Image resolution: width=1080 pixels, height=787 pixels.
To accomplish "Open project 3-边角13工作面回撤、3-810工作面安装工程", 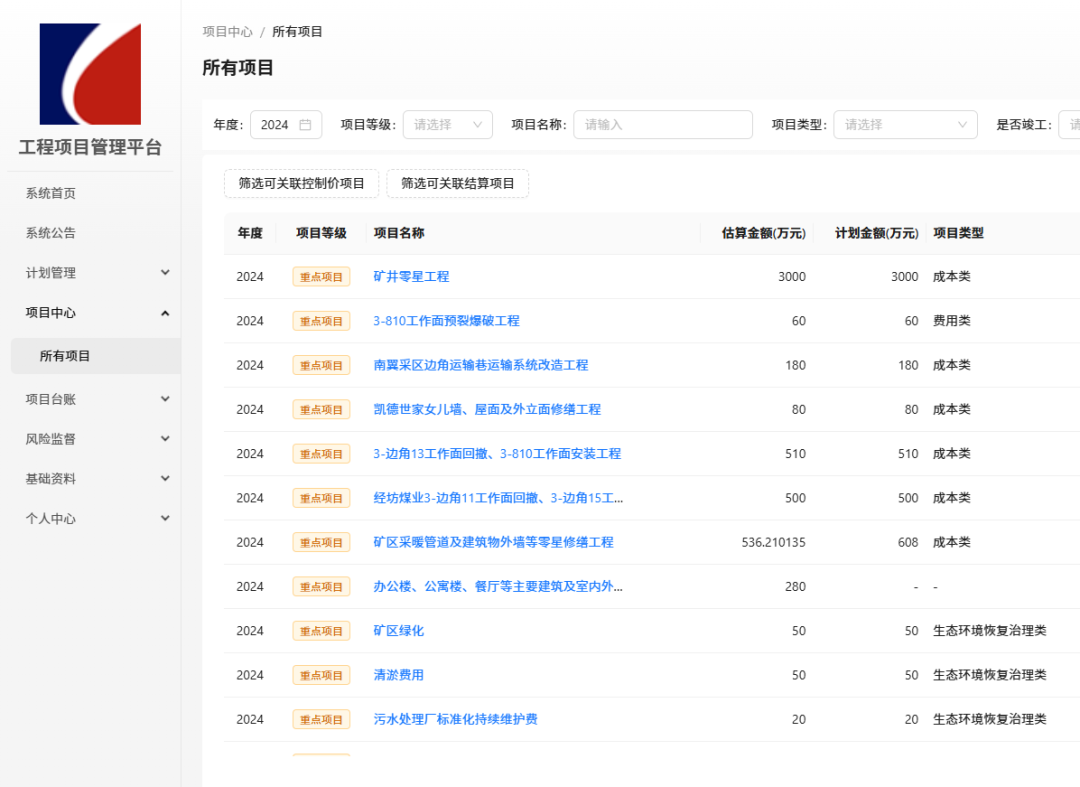I will click(x=497, y=454).
